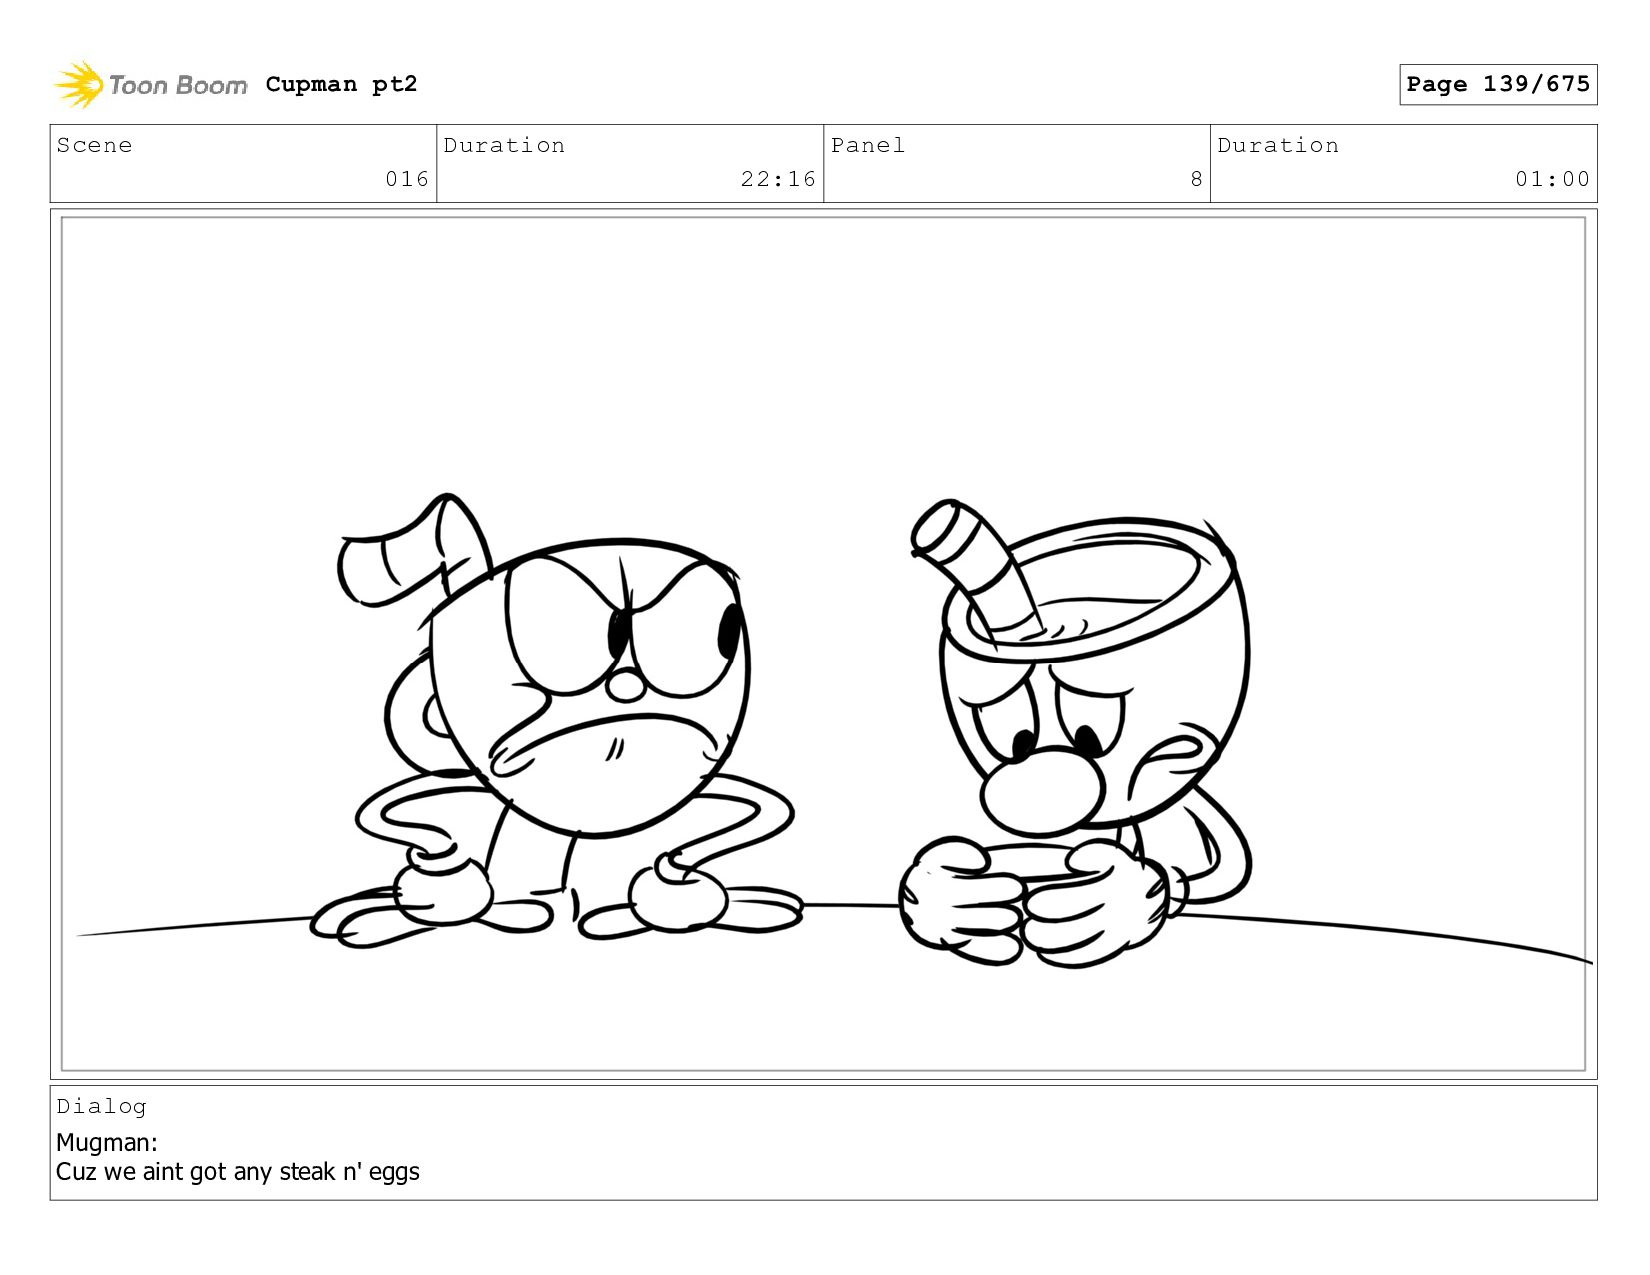Select the line 'Cuz we aint got any steak n' eggs'
1650x1275 pixels.
tap(238, 1172)
